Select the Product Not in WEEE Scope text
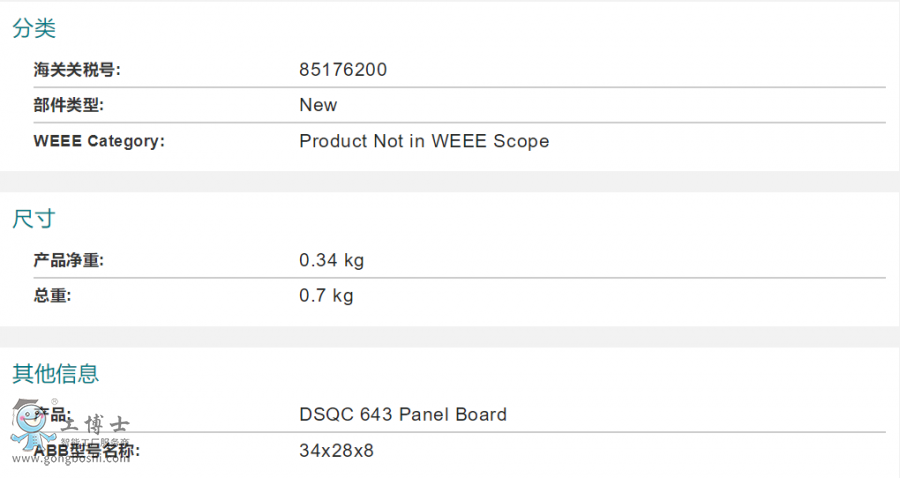 coord(424,141)
